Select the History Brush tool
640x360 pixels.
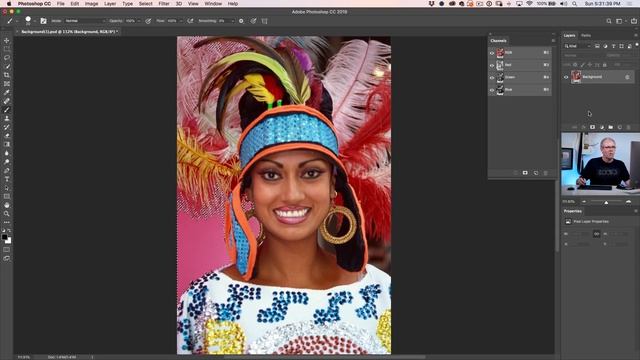tap(7, 127)
